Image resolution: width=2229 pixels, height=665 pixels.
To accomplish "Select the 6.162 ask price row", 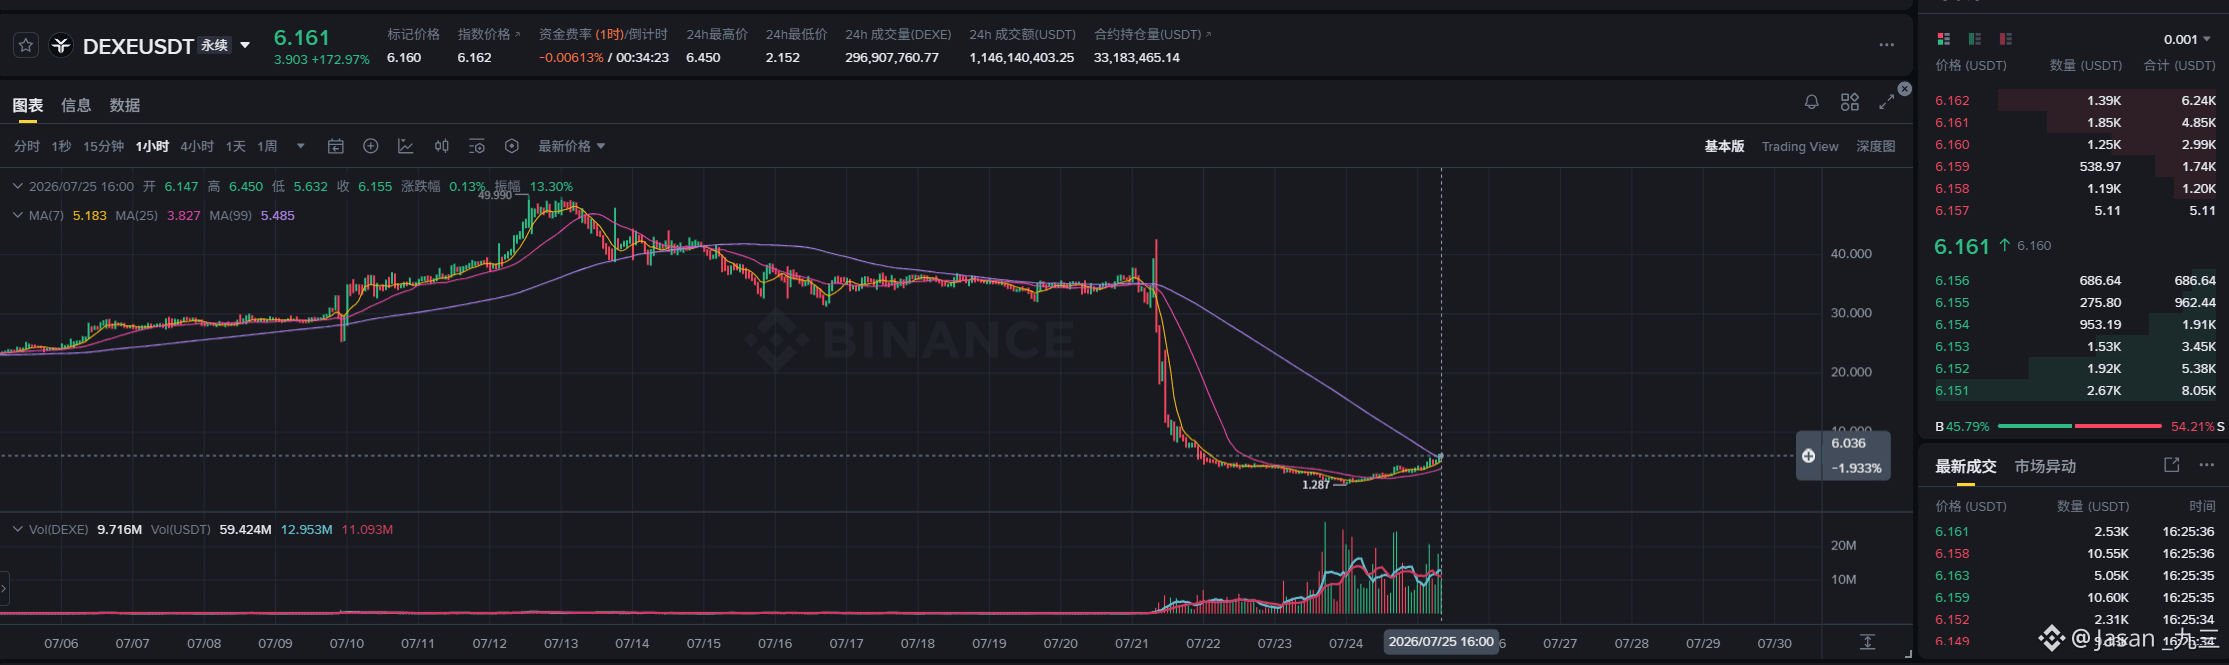I will pos(2075,100).
